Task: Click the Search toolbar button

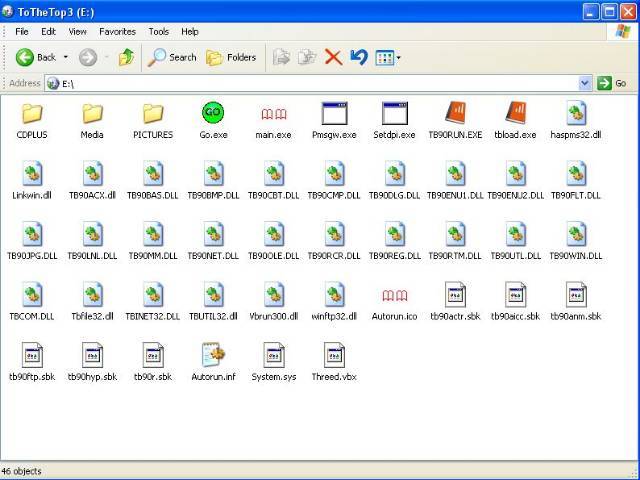Action: [172, 57]
